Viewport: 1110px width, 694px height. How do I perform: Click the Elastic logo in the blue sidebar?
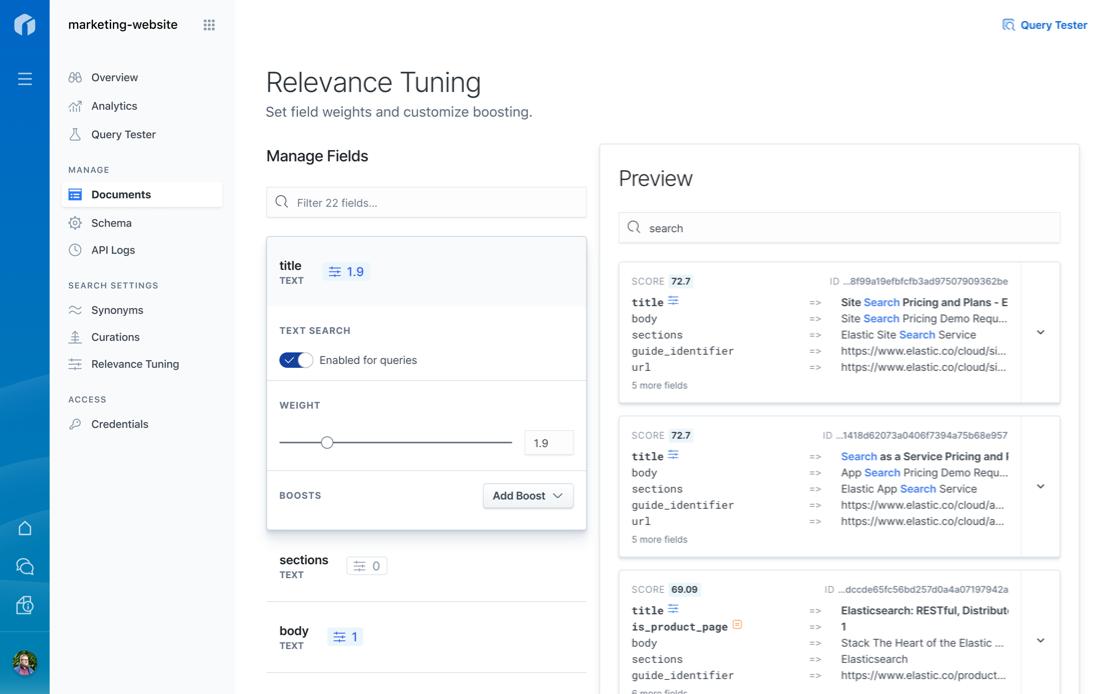pyautogui.click(x=25, y=25)
